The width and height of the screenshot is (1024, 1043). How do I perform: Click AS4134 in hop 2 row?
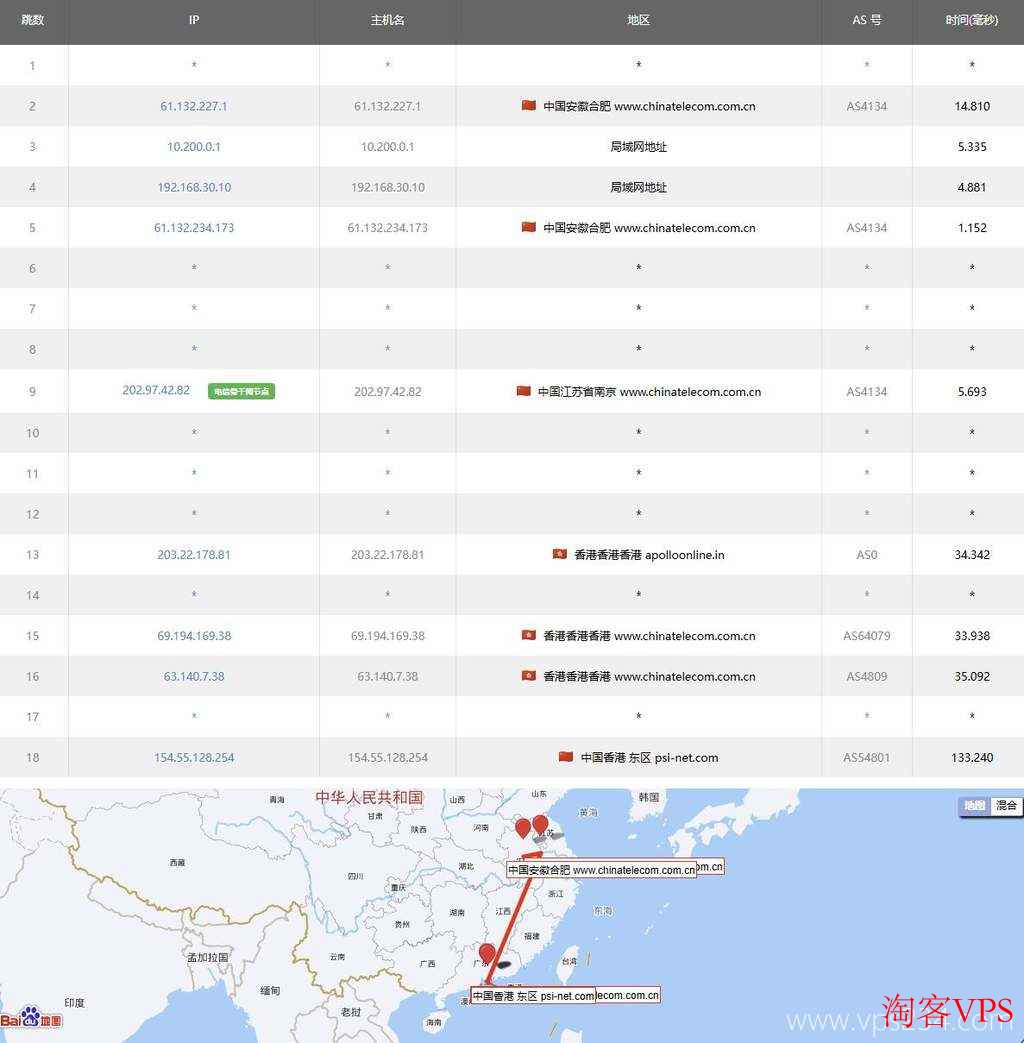pyautogui.click(x=866, y=106)
